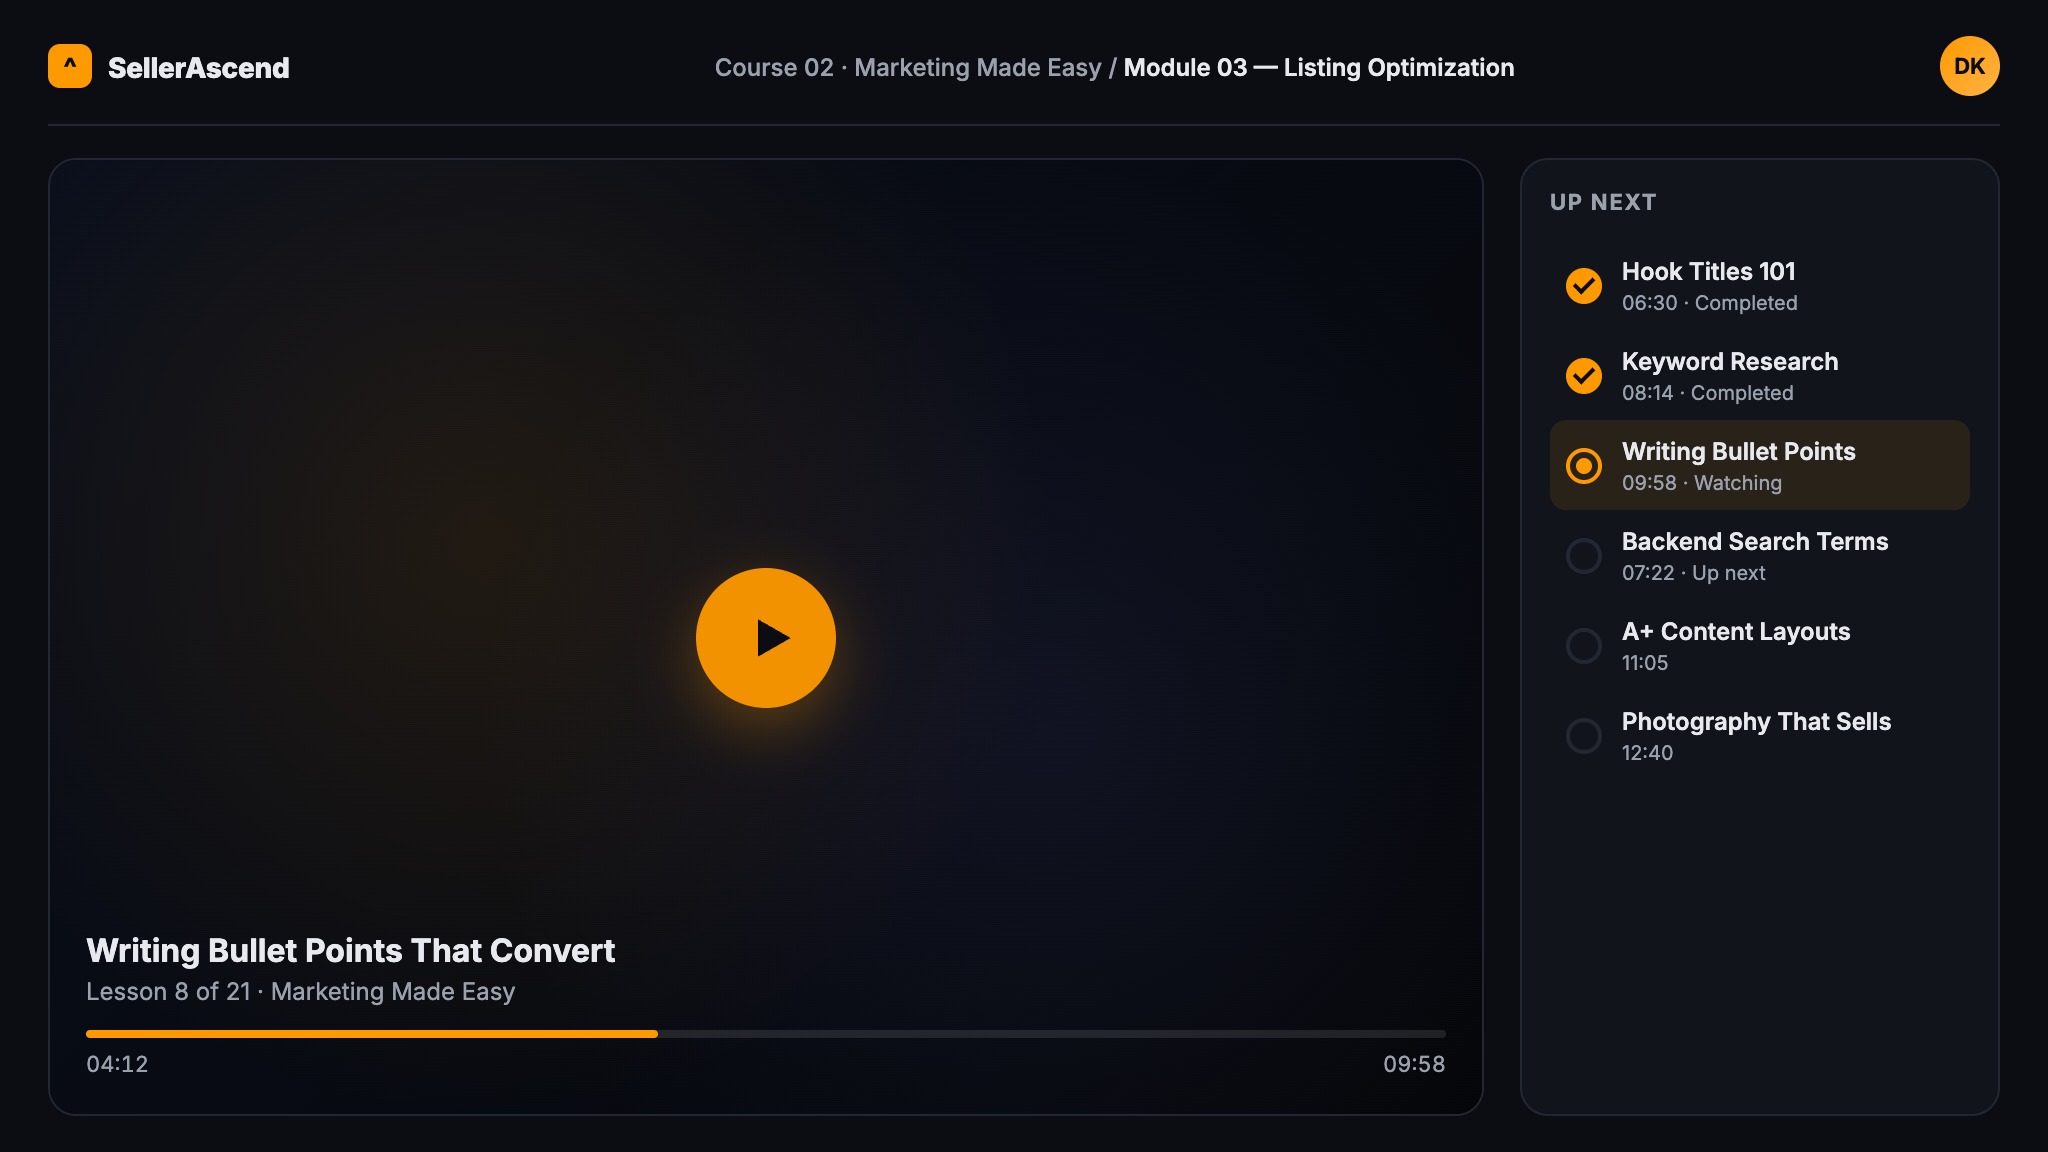The height and width of the screenshot is (1152, 2048).
Task: Play the video with the orange button
Action: 766,638
